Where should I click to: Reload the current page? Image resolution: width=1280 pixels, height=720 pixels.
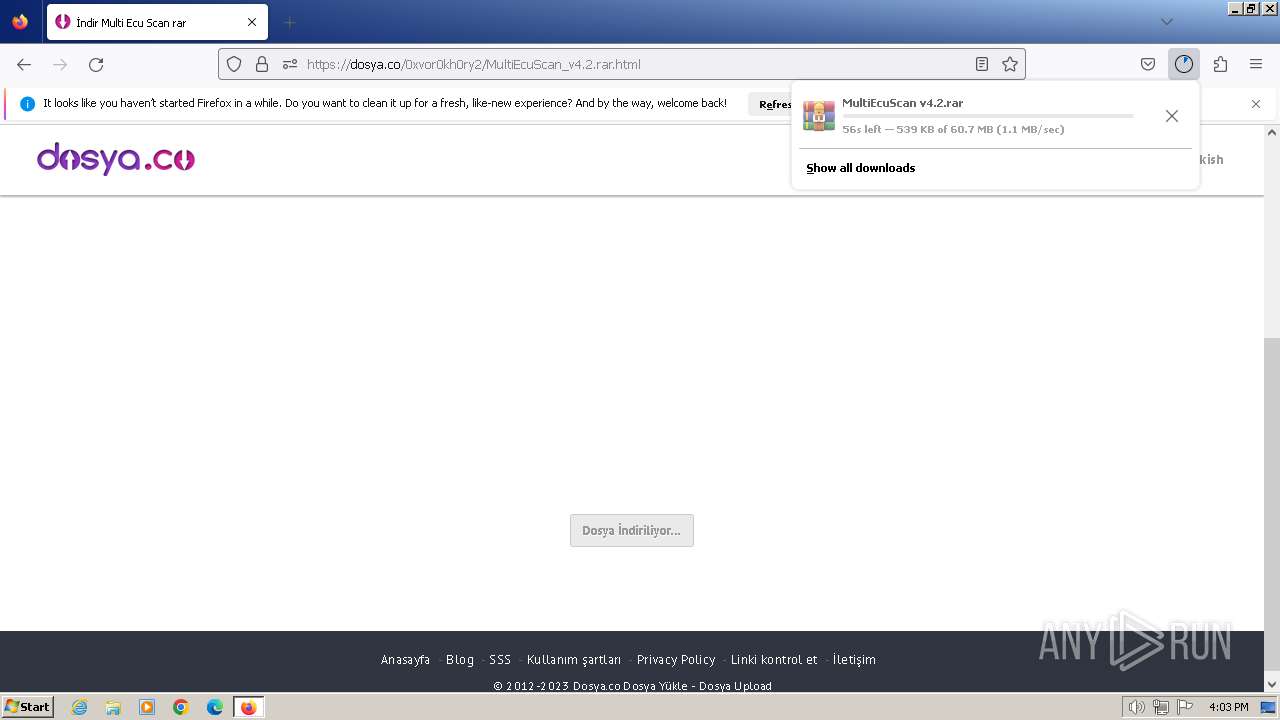pos(96,64)
